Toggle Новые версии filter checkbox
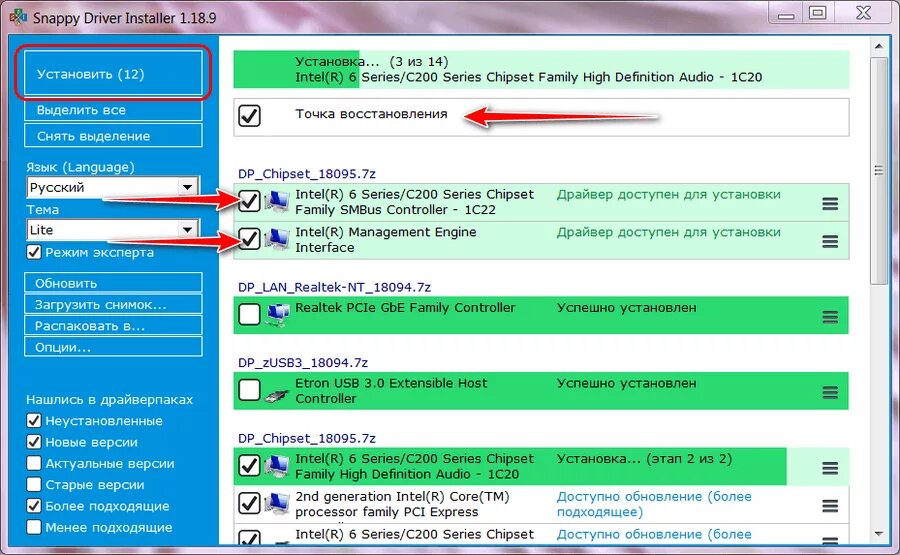 coord(34,442)
